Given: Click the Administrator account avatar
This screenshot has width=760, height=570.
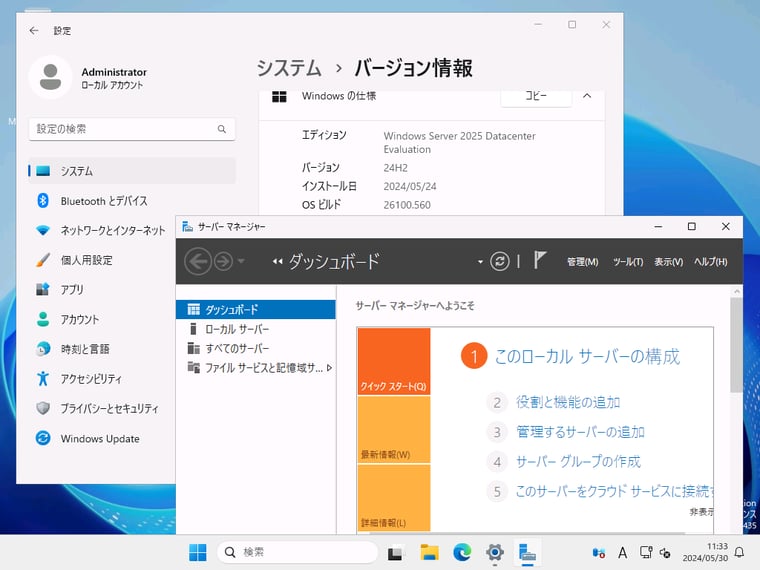Looking at the screenshot, I should point(50,77).
